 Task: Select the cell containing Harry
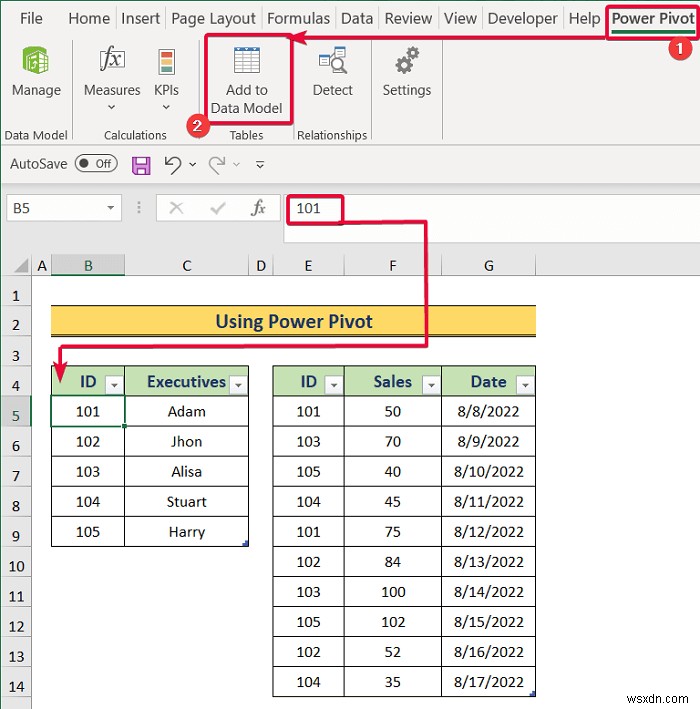point(186,532)
